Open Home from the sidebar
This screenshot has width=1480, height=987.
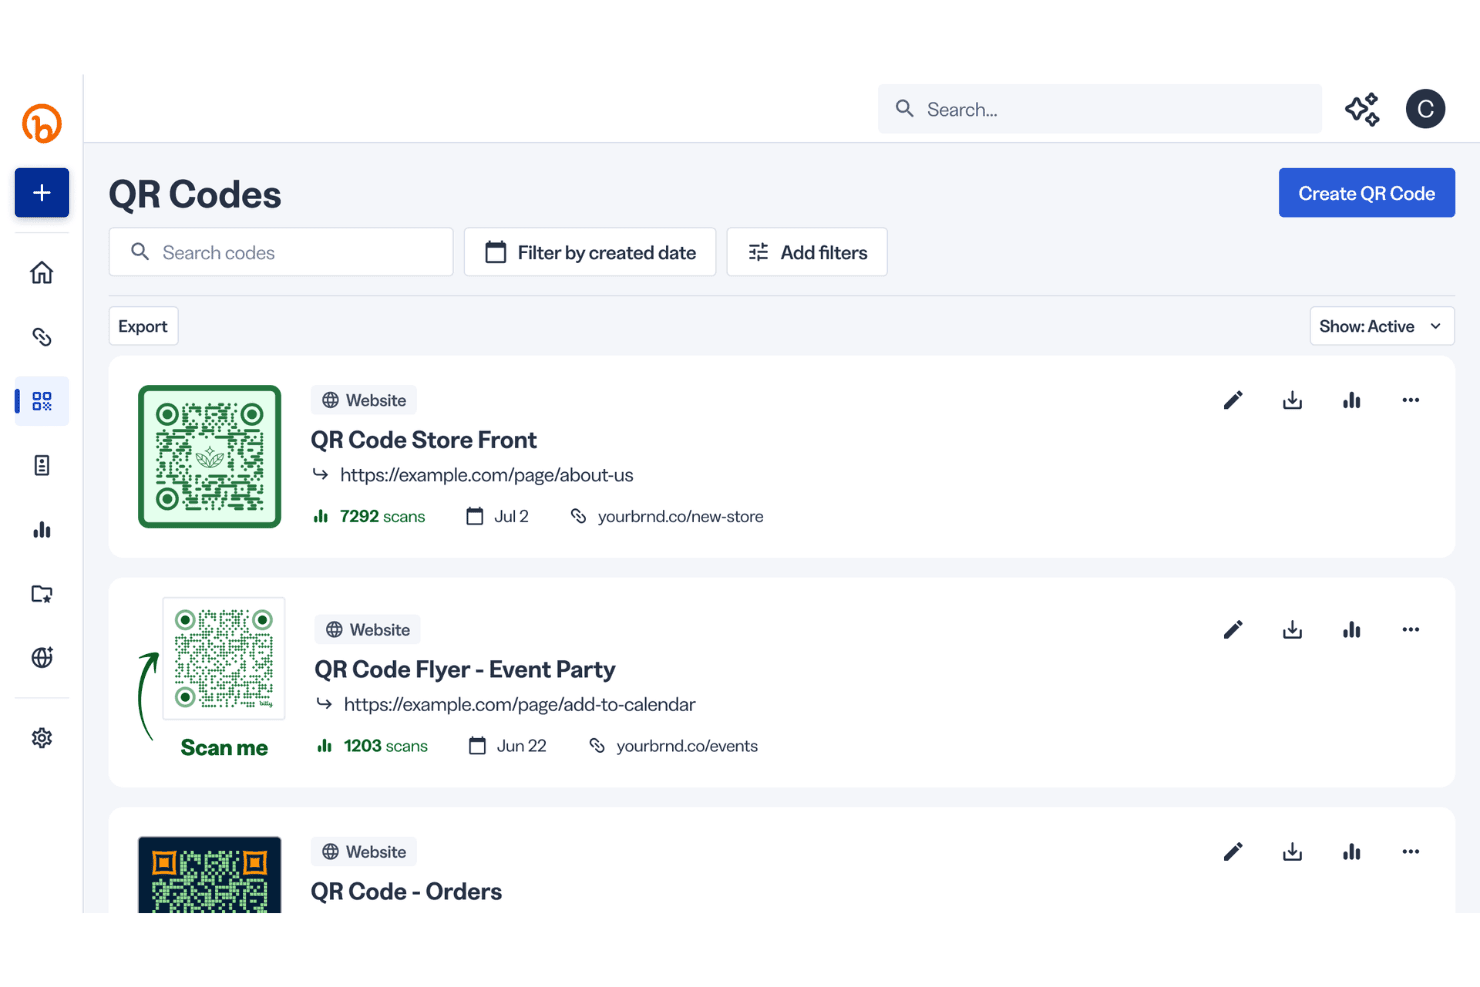click(42, 273)
